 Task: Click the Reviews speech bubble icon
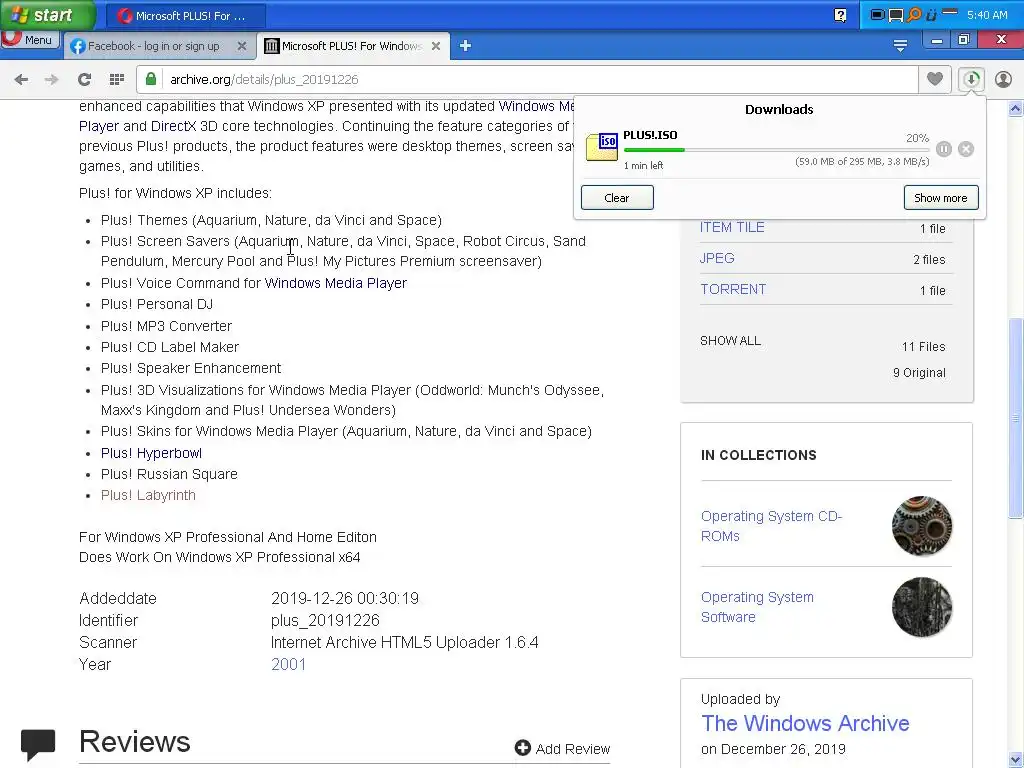point(38,745)
